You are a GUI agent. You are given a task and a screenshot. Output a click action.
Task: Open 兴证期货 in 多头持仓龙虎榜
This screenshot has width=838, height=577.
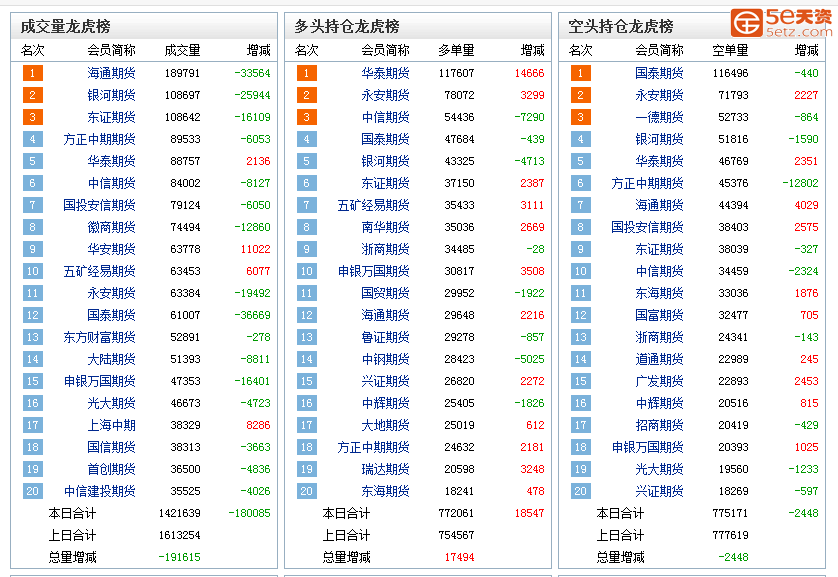(385, 381)
